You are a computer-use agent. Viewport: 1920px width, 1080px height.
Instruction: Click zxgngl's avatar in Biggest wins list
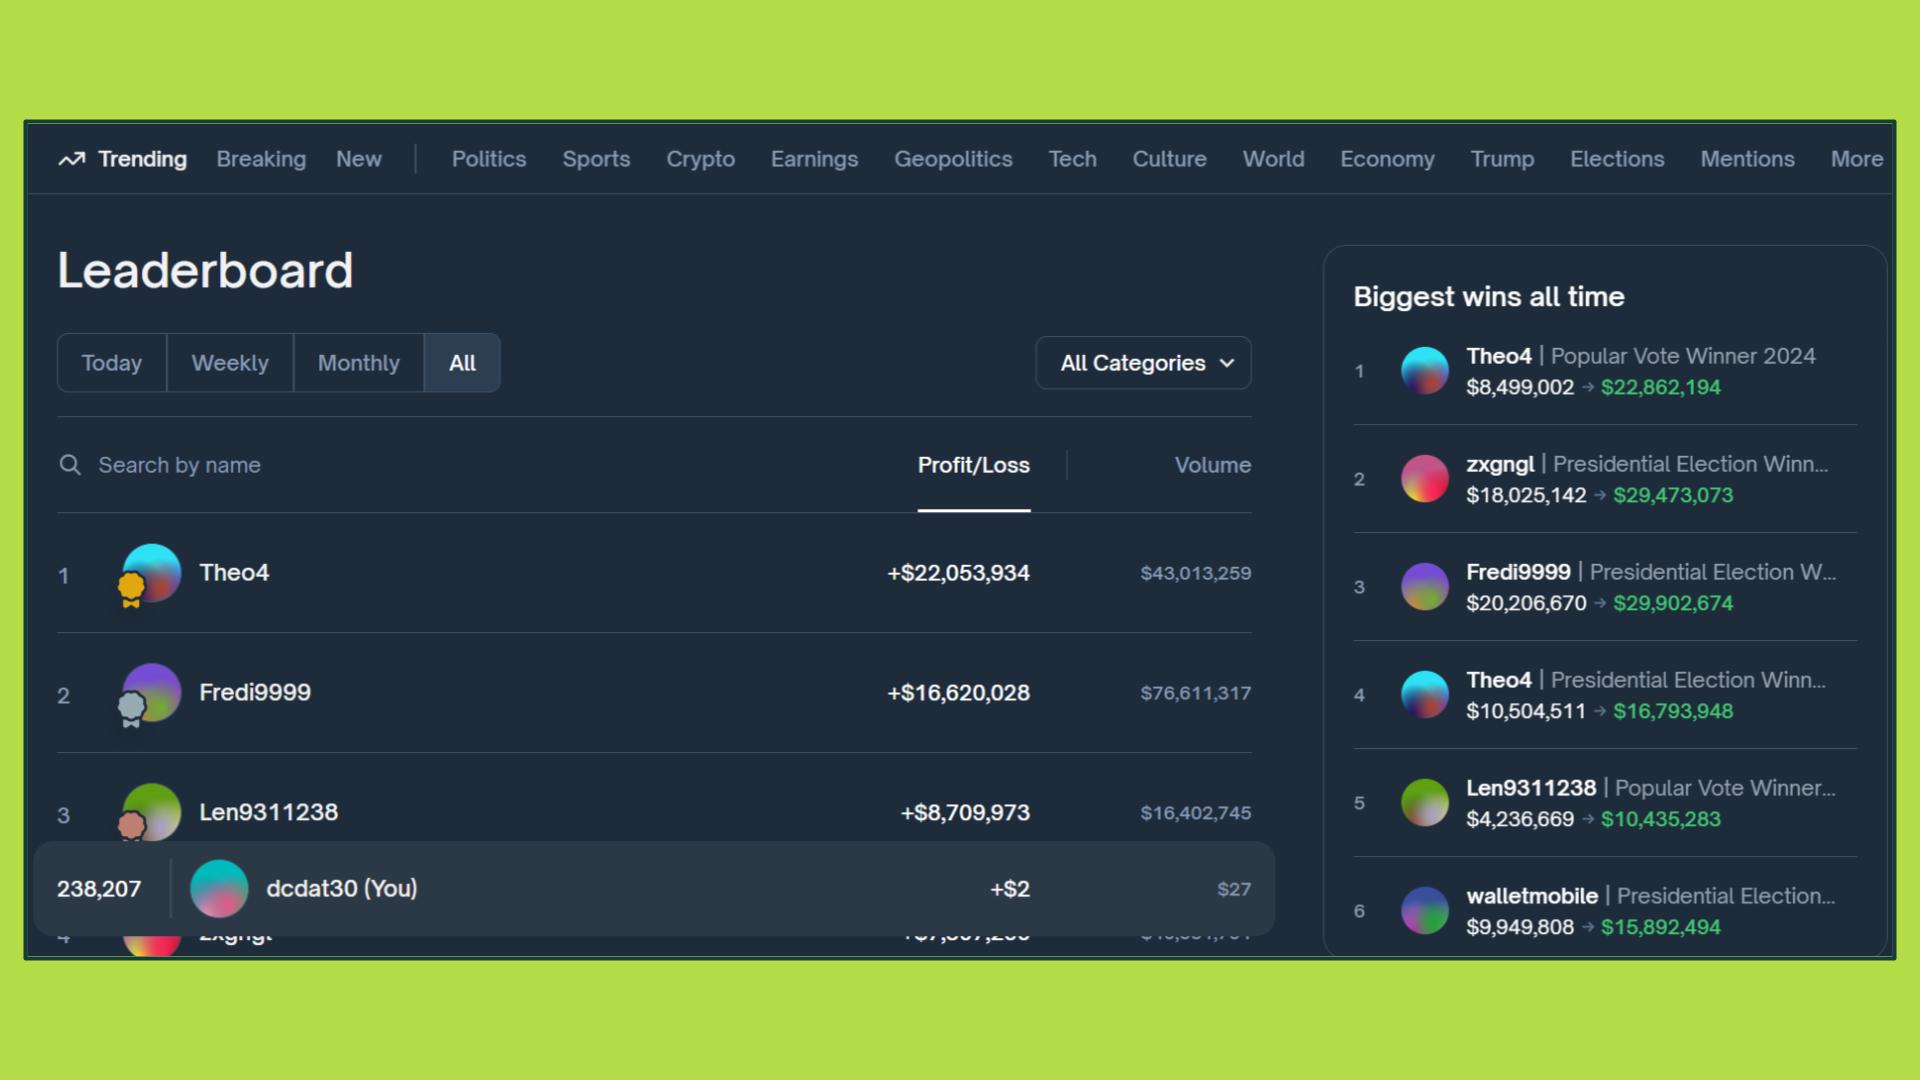click(x=1424, y=478)
